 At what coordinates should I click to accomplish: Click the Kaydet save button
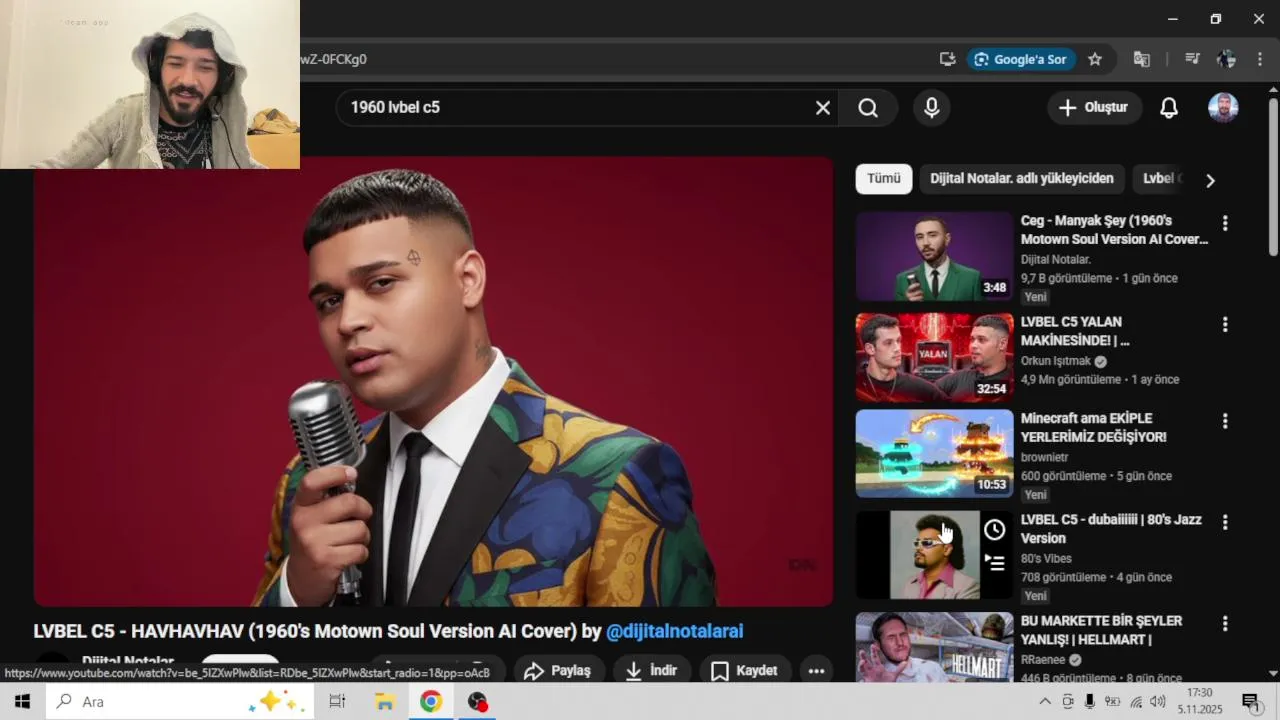(x=745, y=671)
